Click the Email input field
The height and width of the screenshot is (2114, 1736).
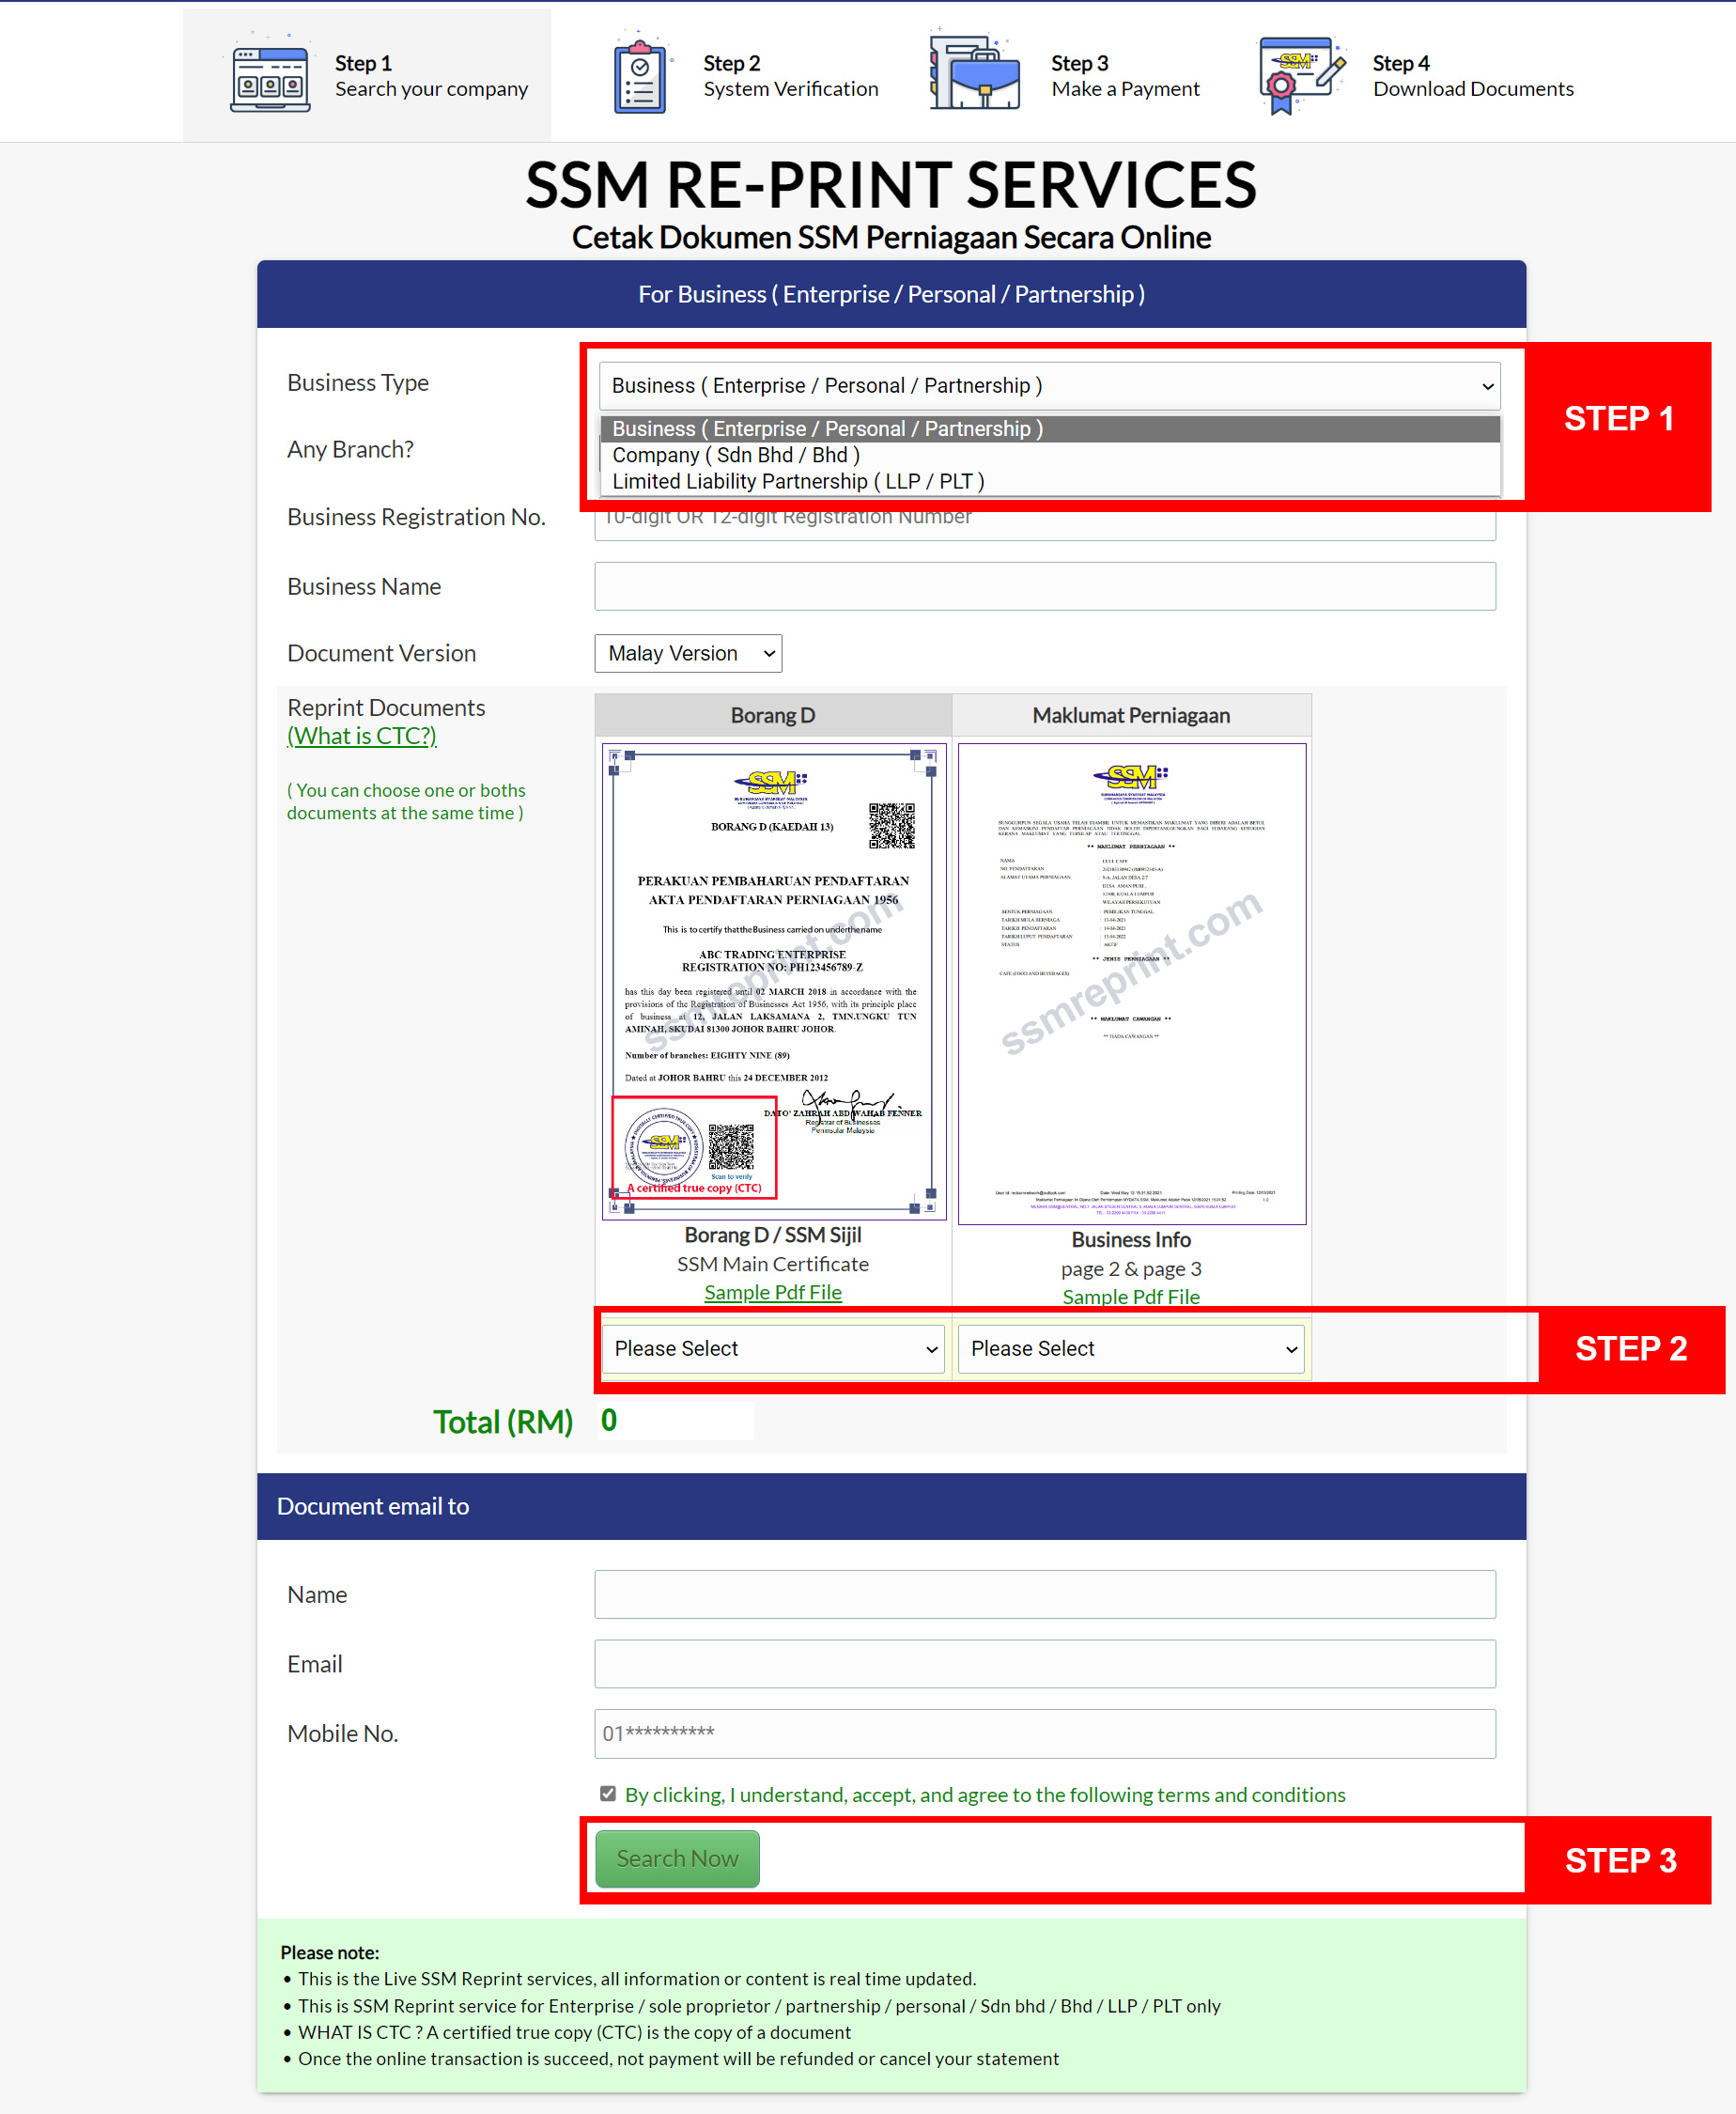click(1045, 1664)
